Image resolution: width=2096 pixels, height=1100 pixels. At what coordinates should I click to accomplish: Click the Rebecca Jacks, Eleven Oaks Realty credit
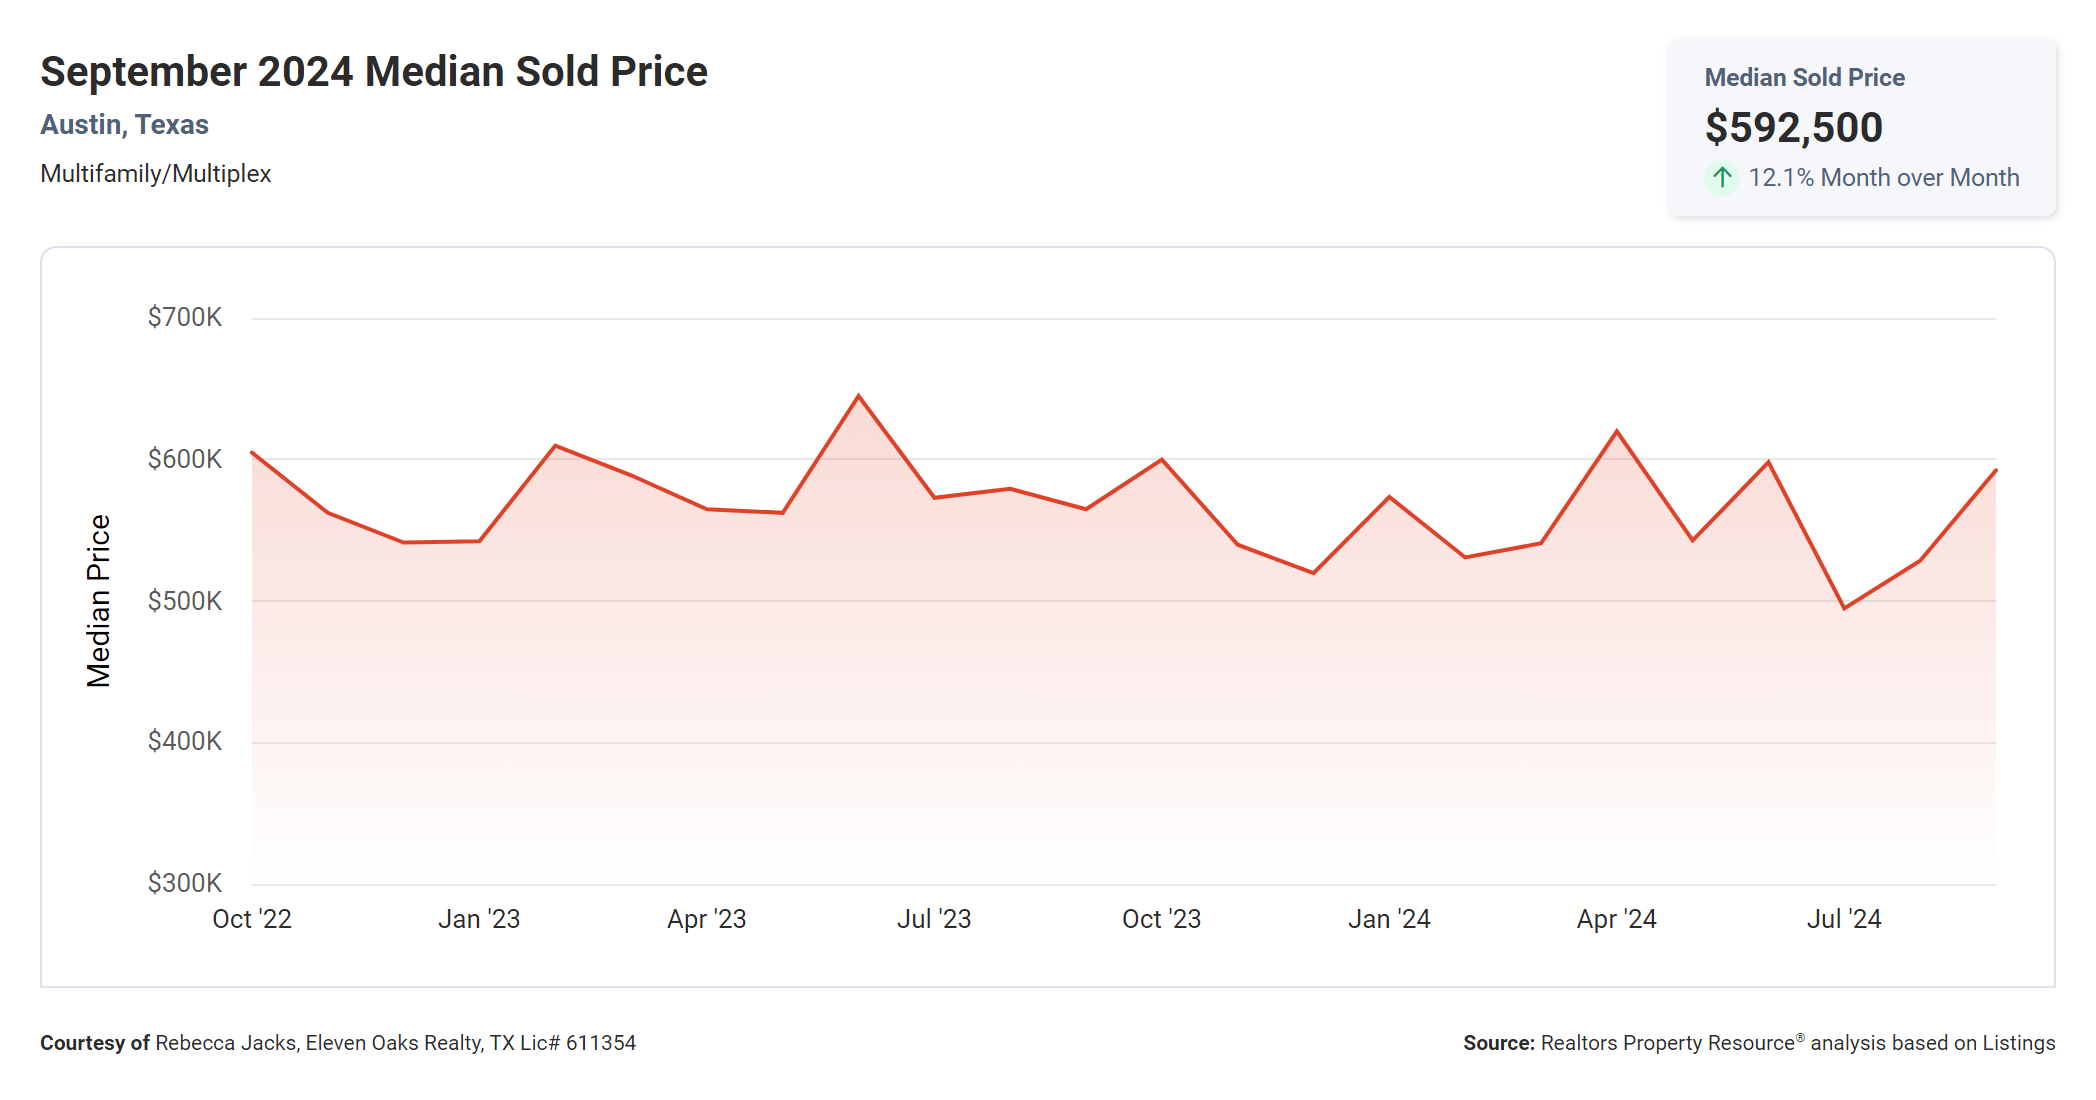[x=395, y=1043]
